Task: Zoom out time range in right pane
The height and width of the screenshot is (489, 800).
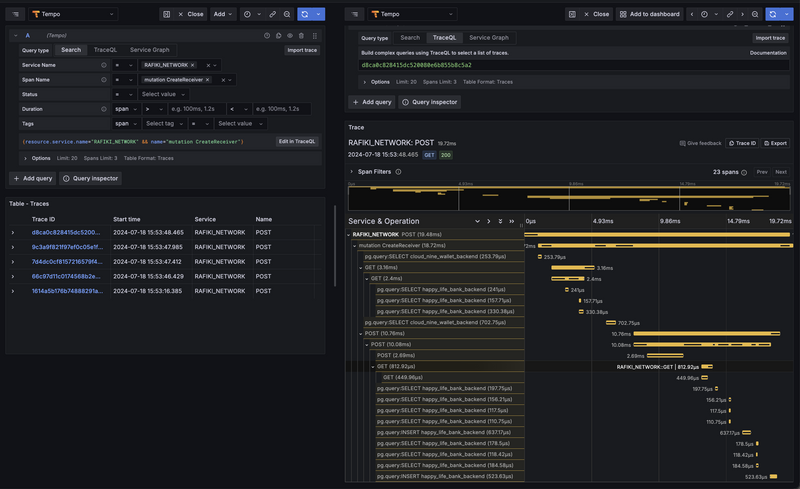Action: click(x=755, y=14)
